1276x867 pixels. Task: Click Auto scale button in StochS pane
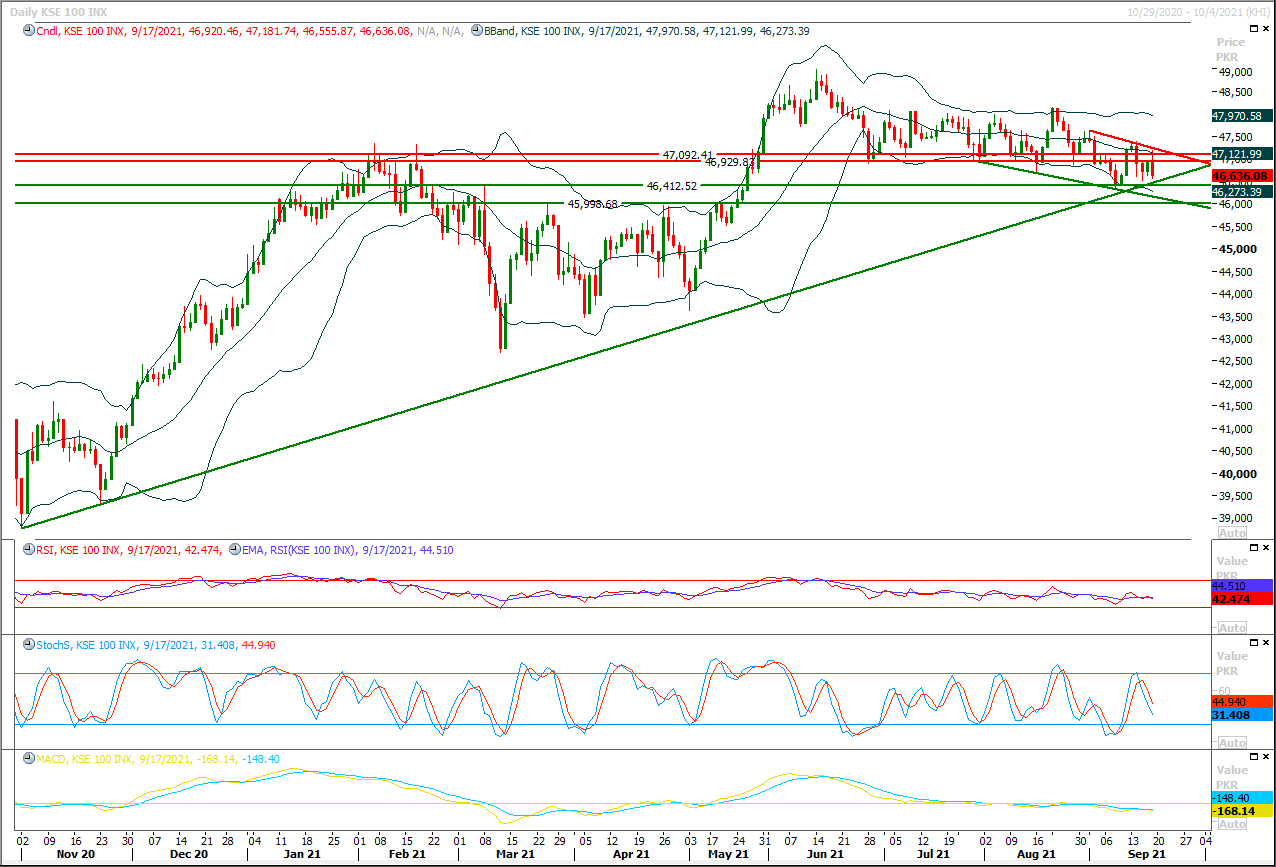(1232, 742)
